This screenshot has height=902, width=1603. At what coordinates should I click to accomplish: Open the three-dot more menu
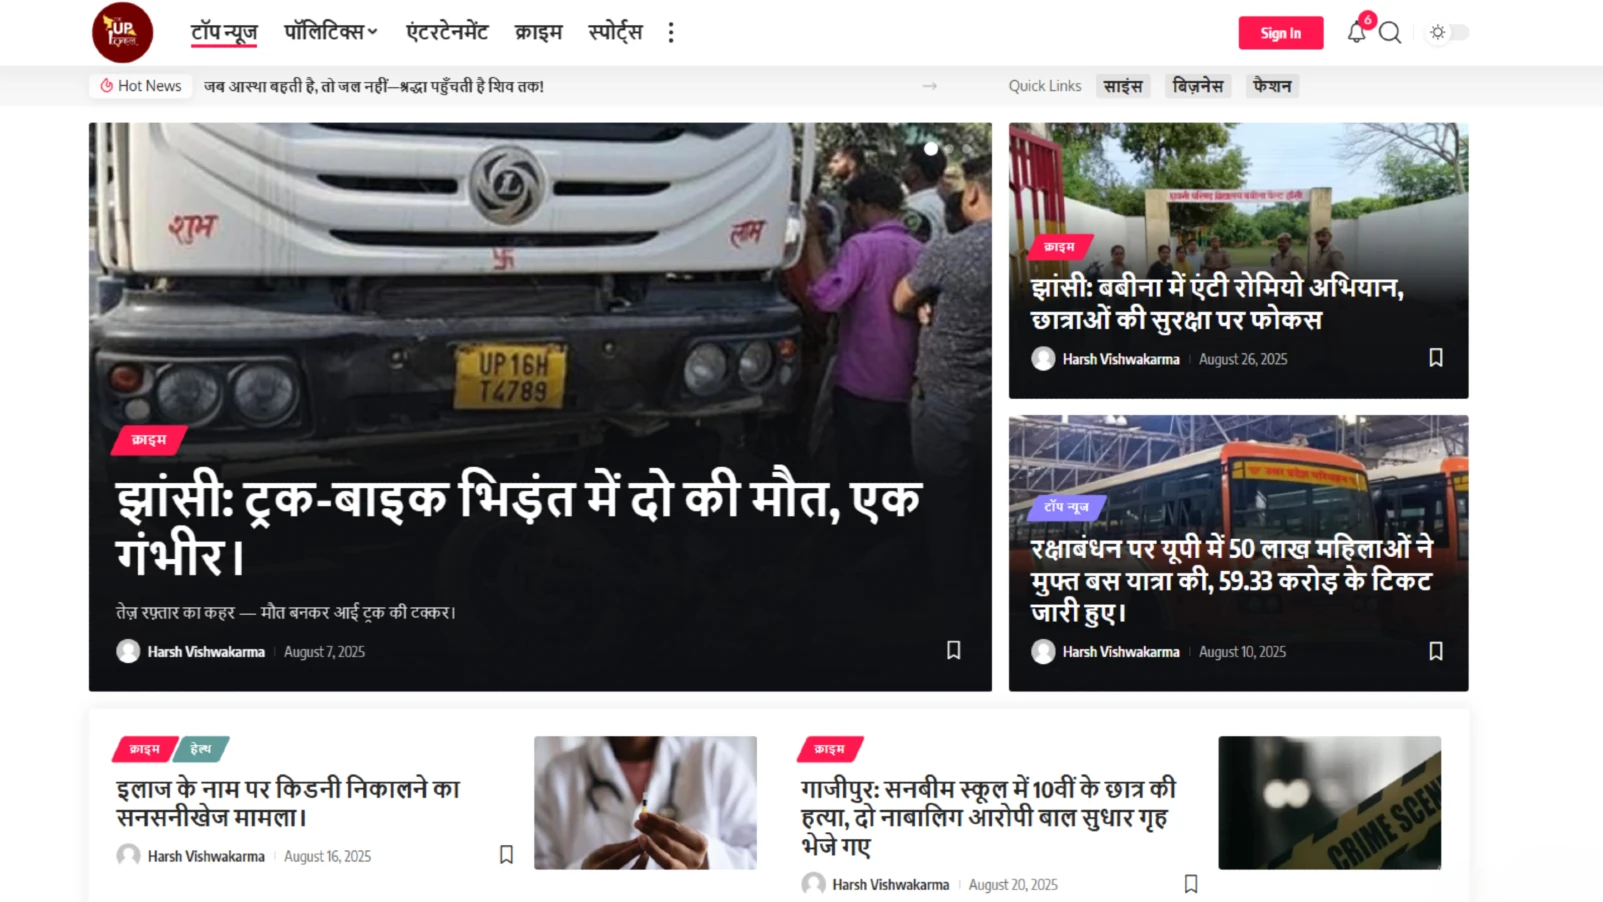[x=671, y=33]
